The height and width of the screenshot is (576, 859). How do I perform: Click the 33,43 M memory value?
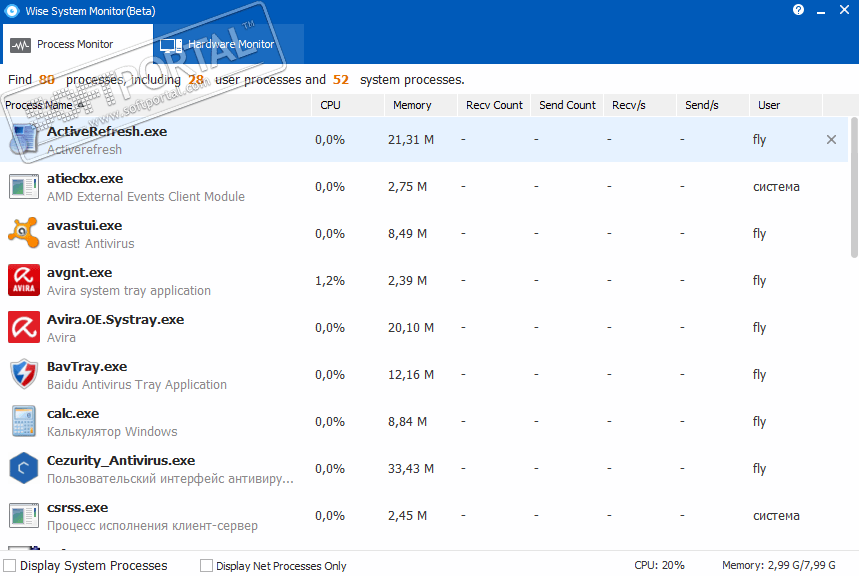coord(411,469)
